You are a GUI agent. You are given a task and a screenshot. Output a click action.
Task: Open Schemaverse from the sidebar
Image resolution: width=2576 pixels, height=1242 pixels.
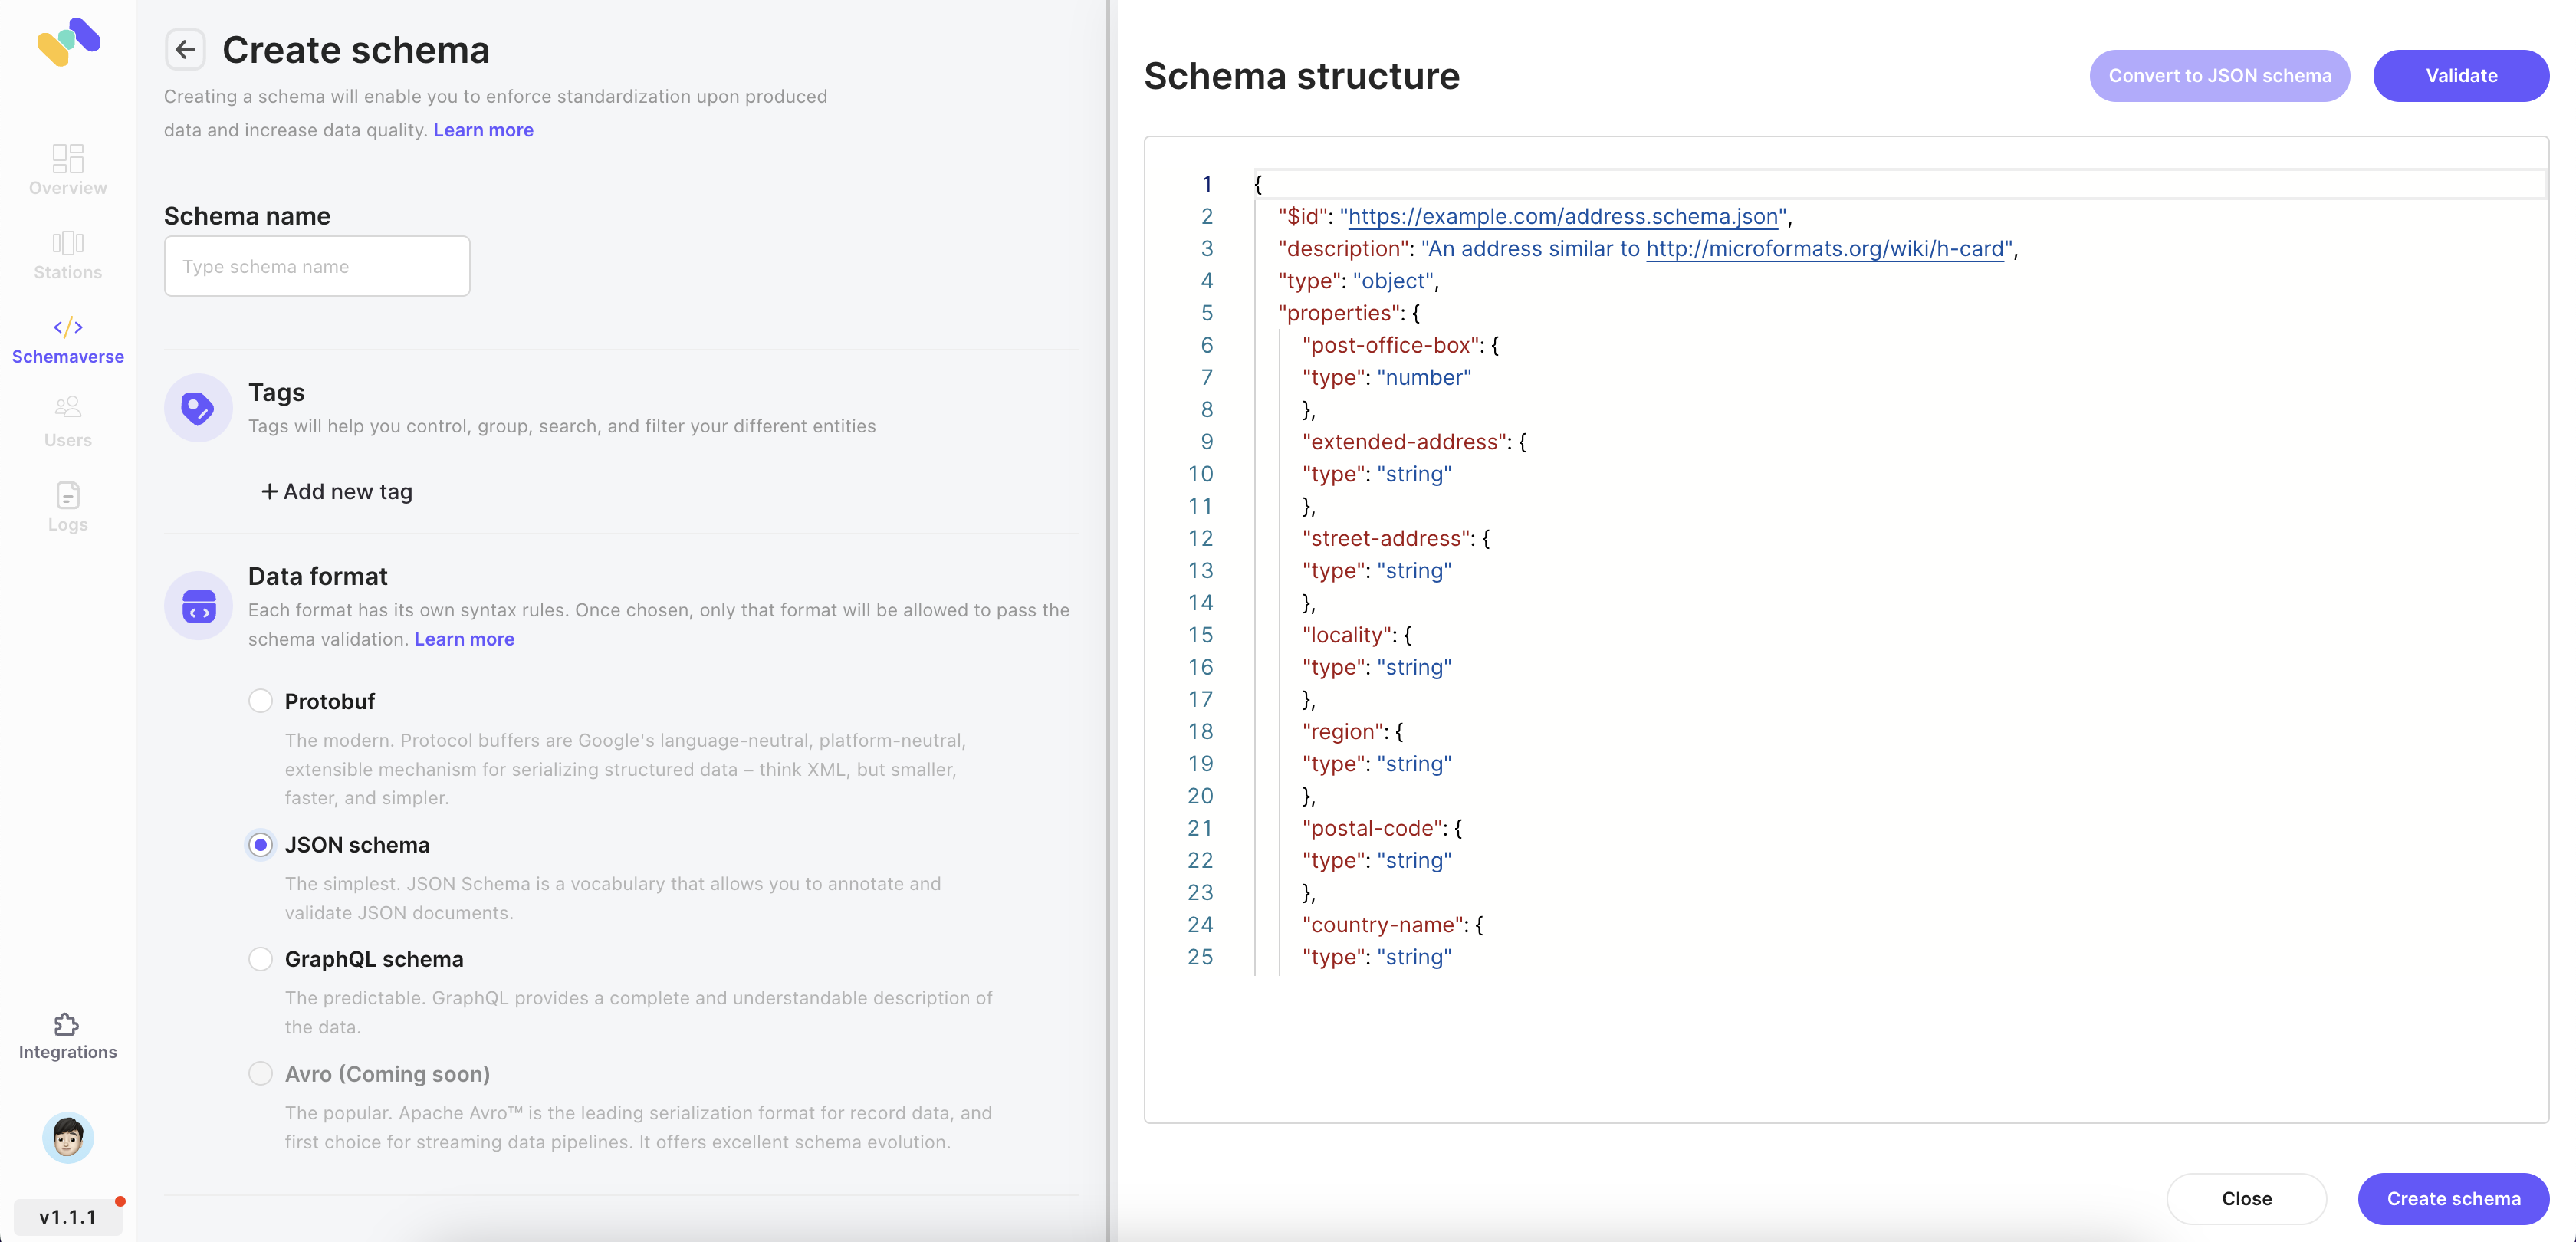coord(67,340)
